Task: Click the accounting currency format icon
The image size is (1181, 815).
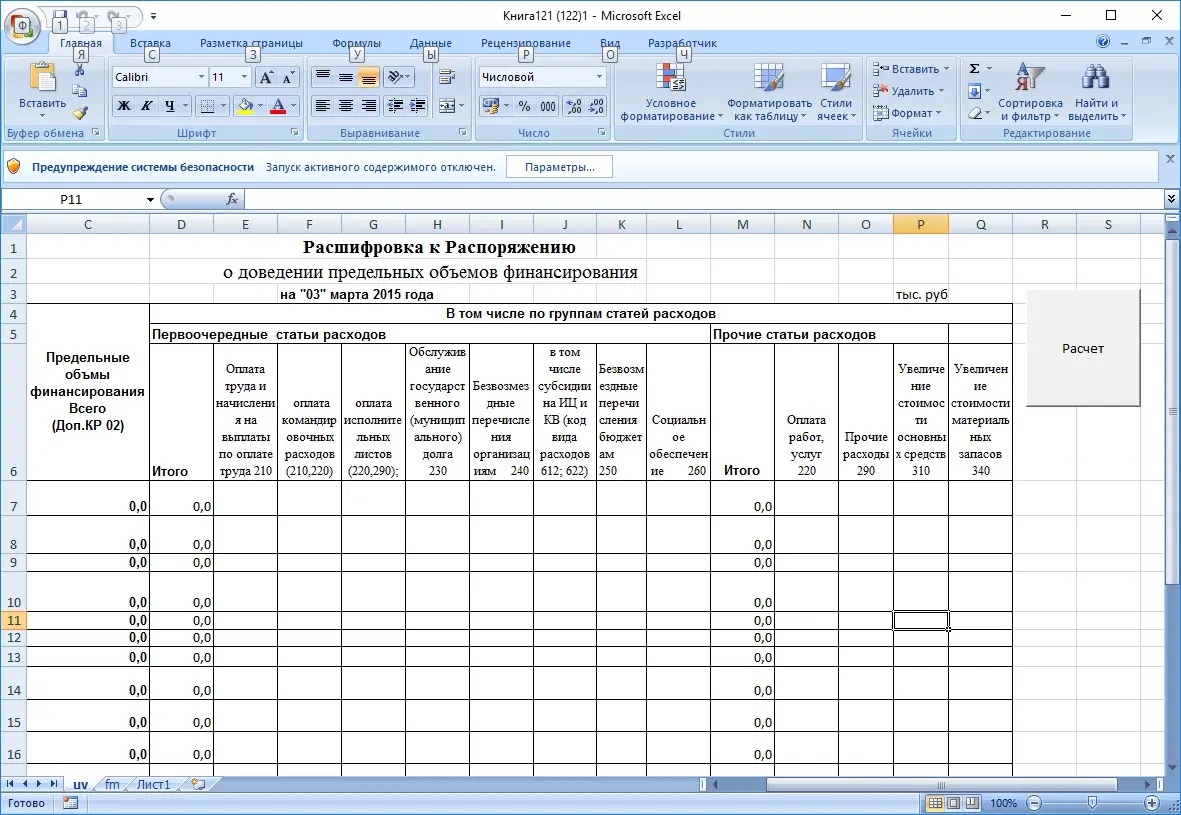Action: pyautogui.click(x=490, y=106)
